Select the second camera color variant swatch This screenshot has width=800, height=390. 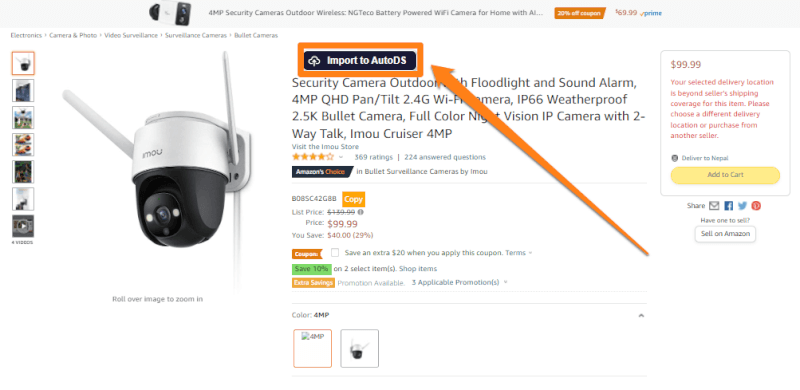360,349
